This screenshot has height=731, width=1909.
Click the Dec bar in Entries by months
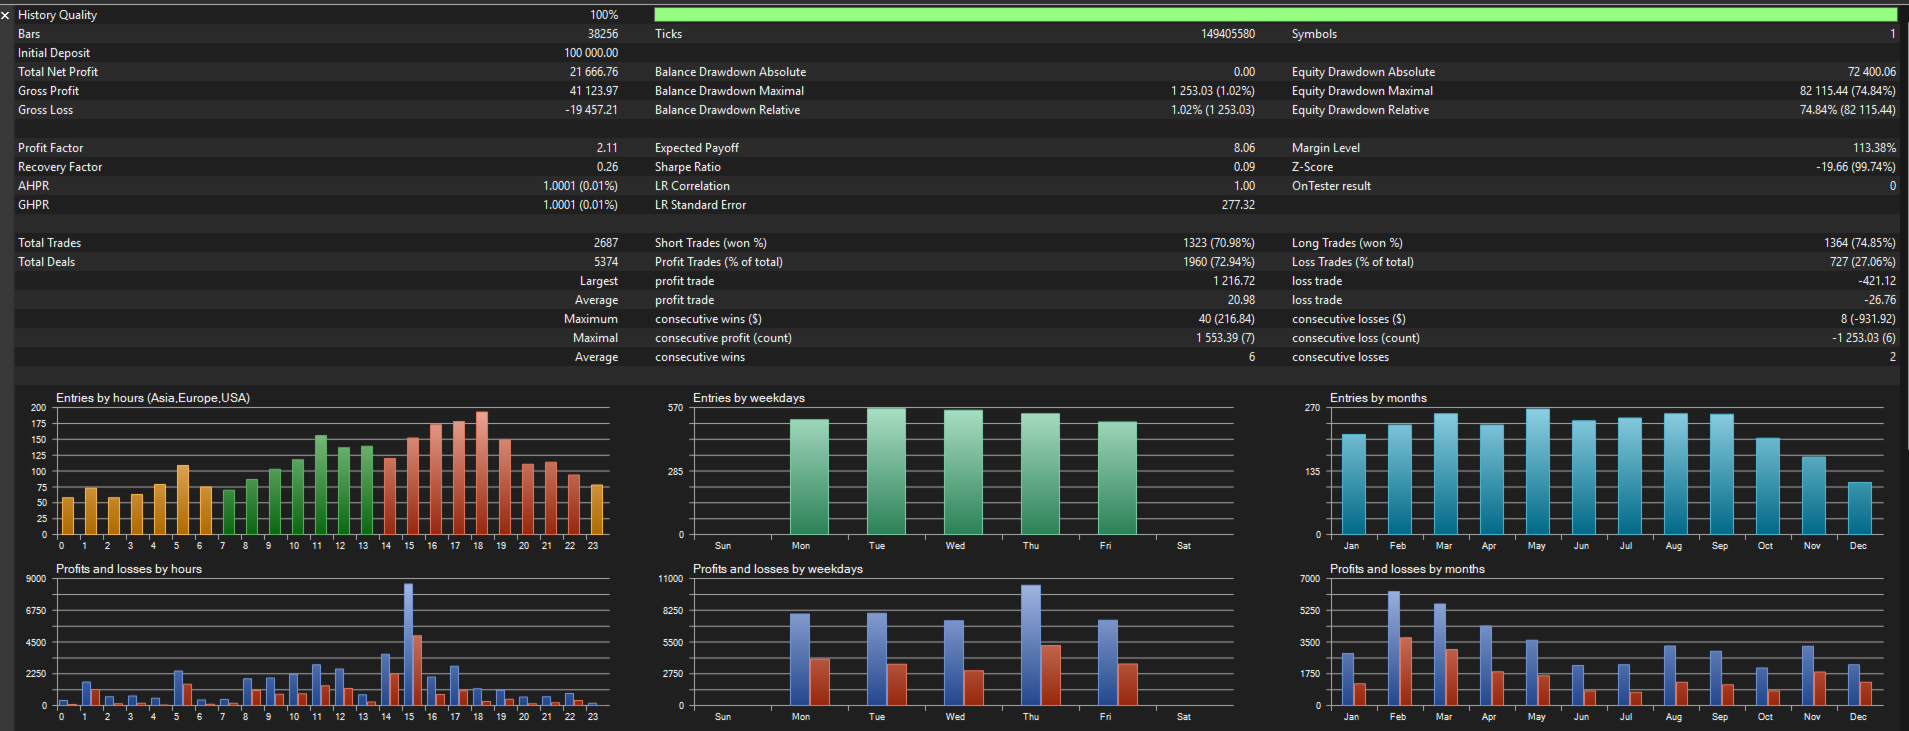tap(1860, 509)
